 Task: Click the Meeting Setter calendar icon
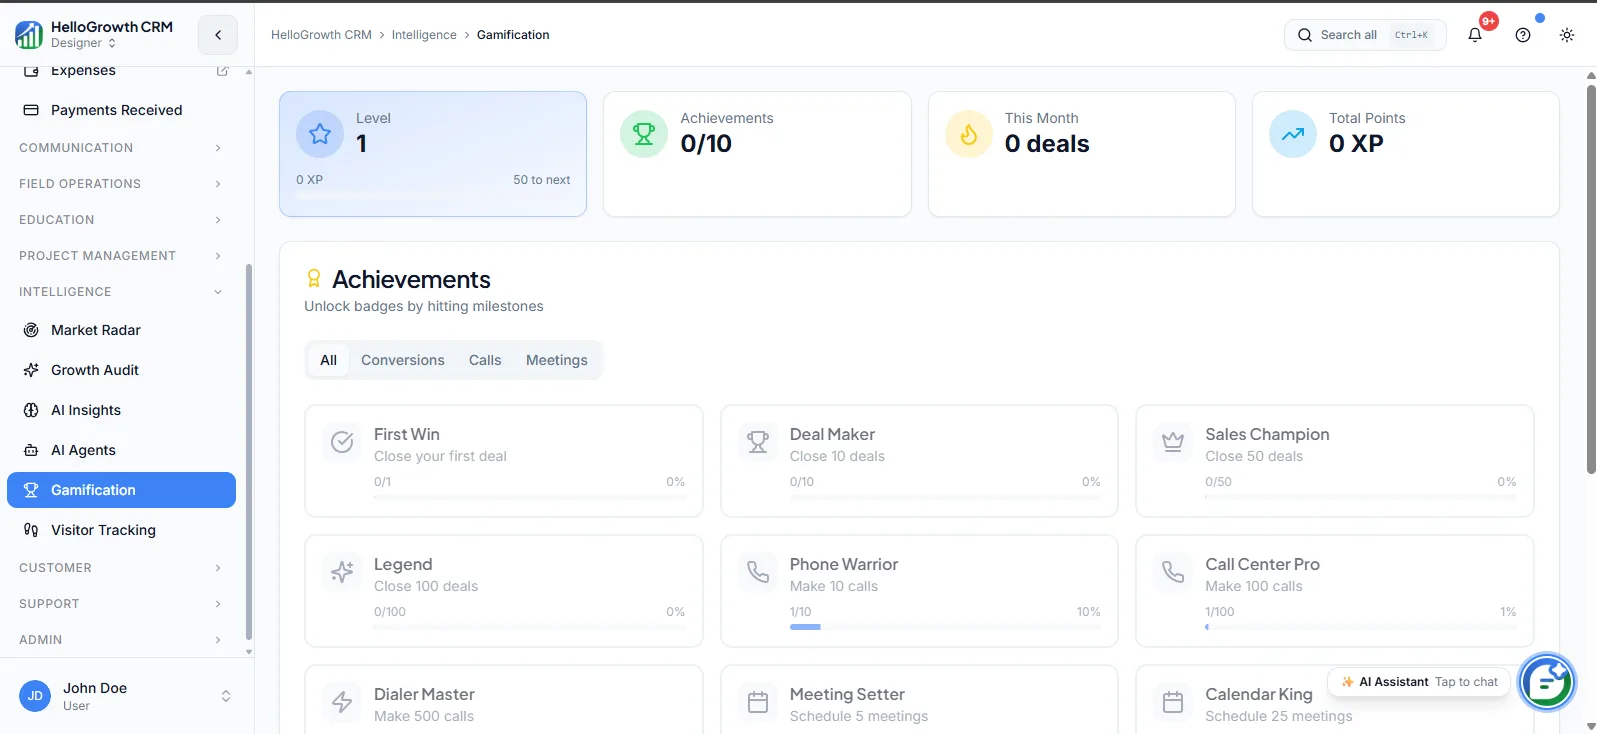[x=758, y=702]
